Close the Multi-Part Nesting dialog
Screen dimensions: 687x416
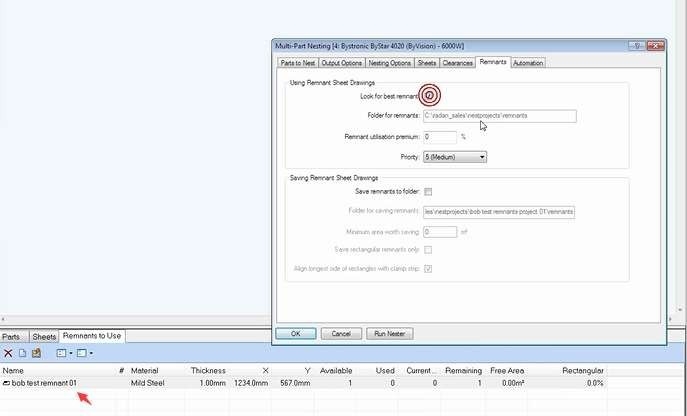pos(655,46)
